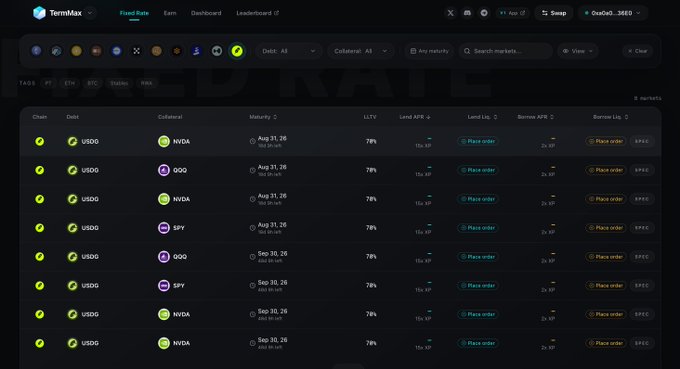Click the round icon right of Discord

(484, 13)
